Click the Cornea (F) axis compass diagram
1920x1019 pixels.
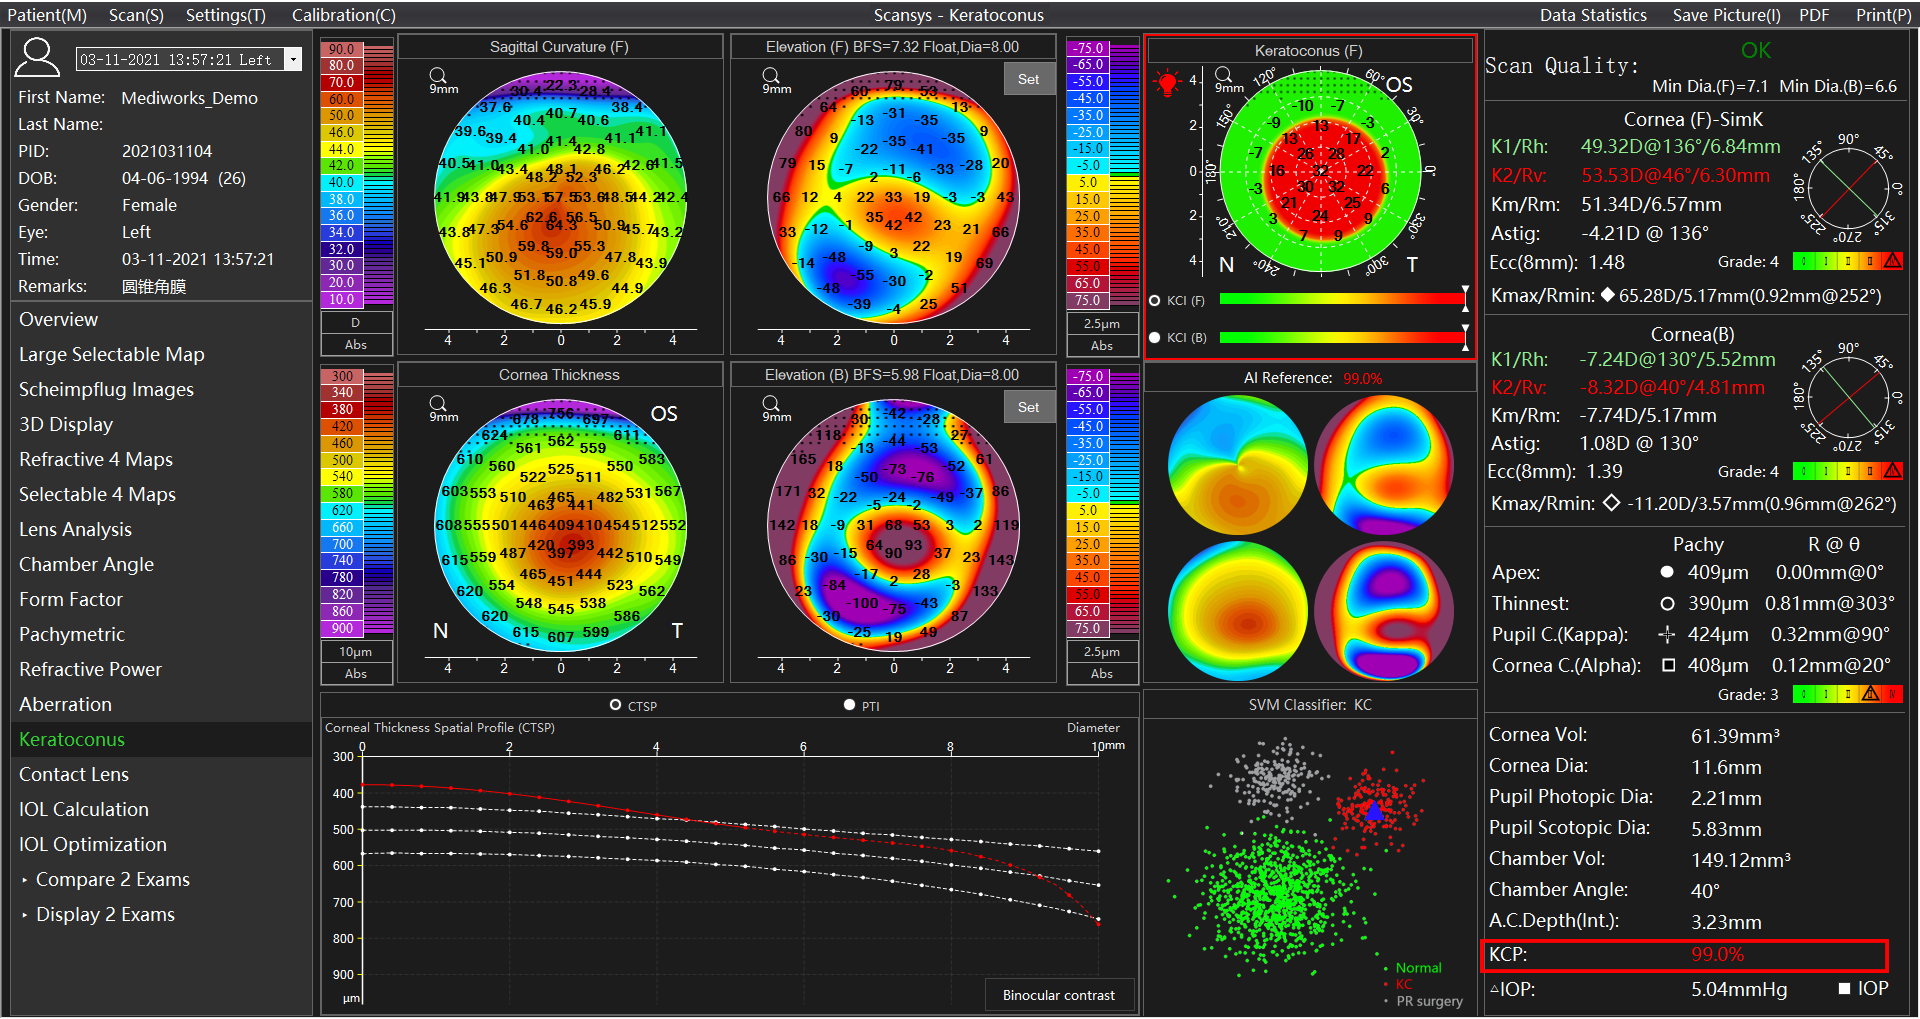(1848, 188)
